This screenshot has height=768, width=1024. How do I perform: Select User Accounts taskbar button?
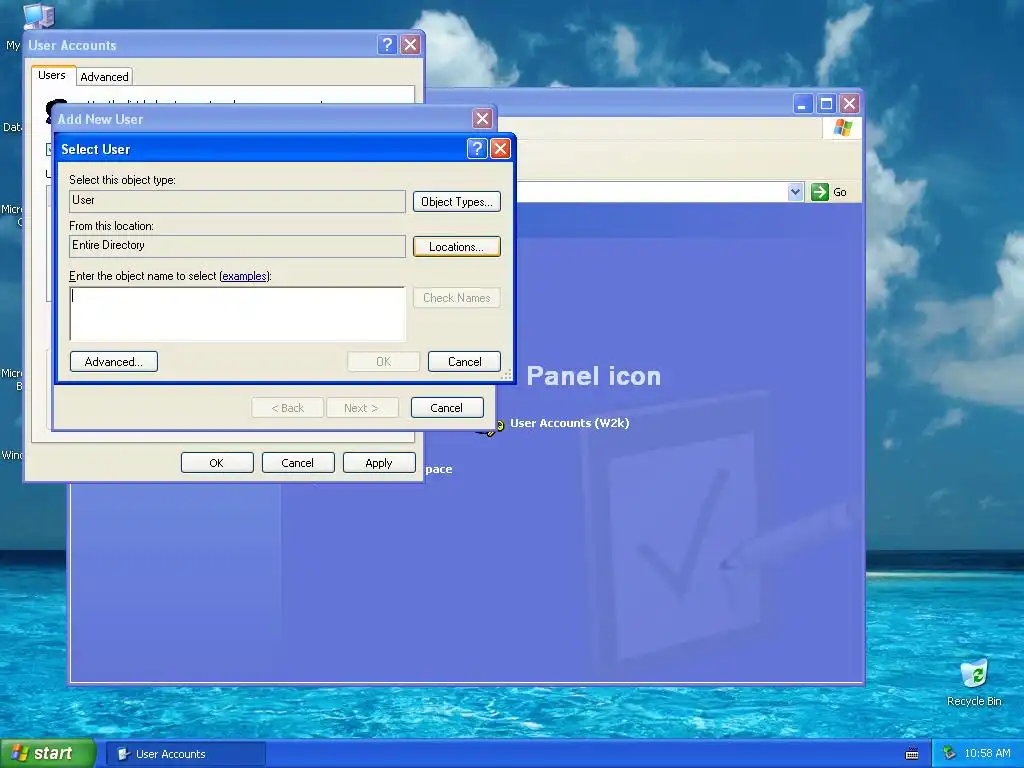(x=186, y=754)
